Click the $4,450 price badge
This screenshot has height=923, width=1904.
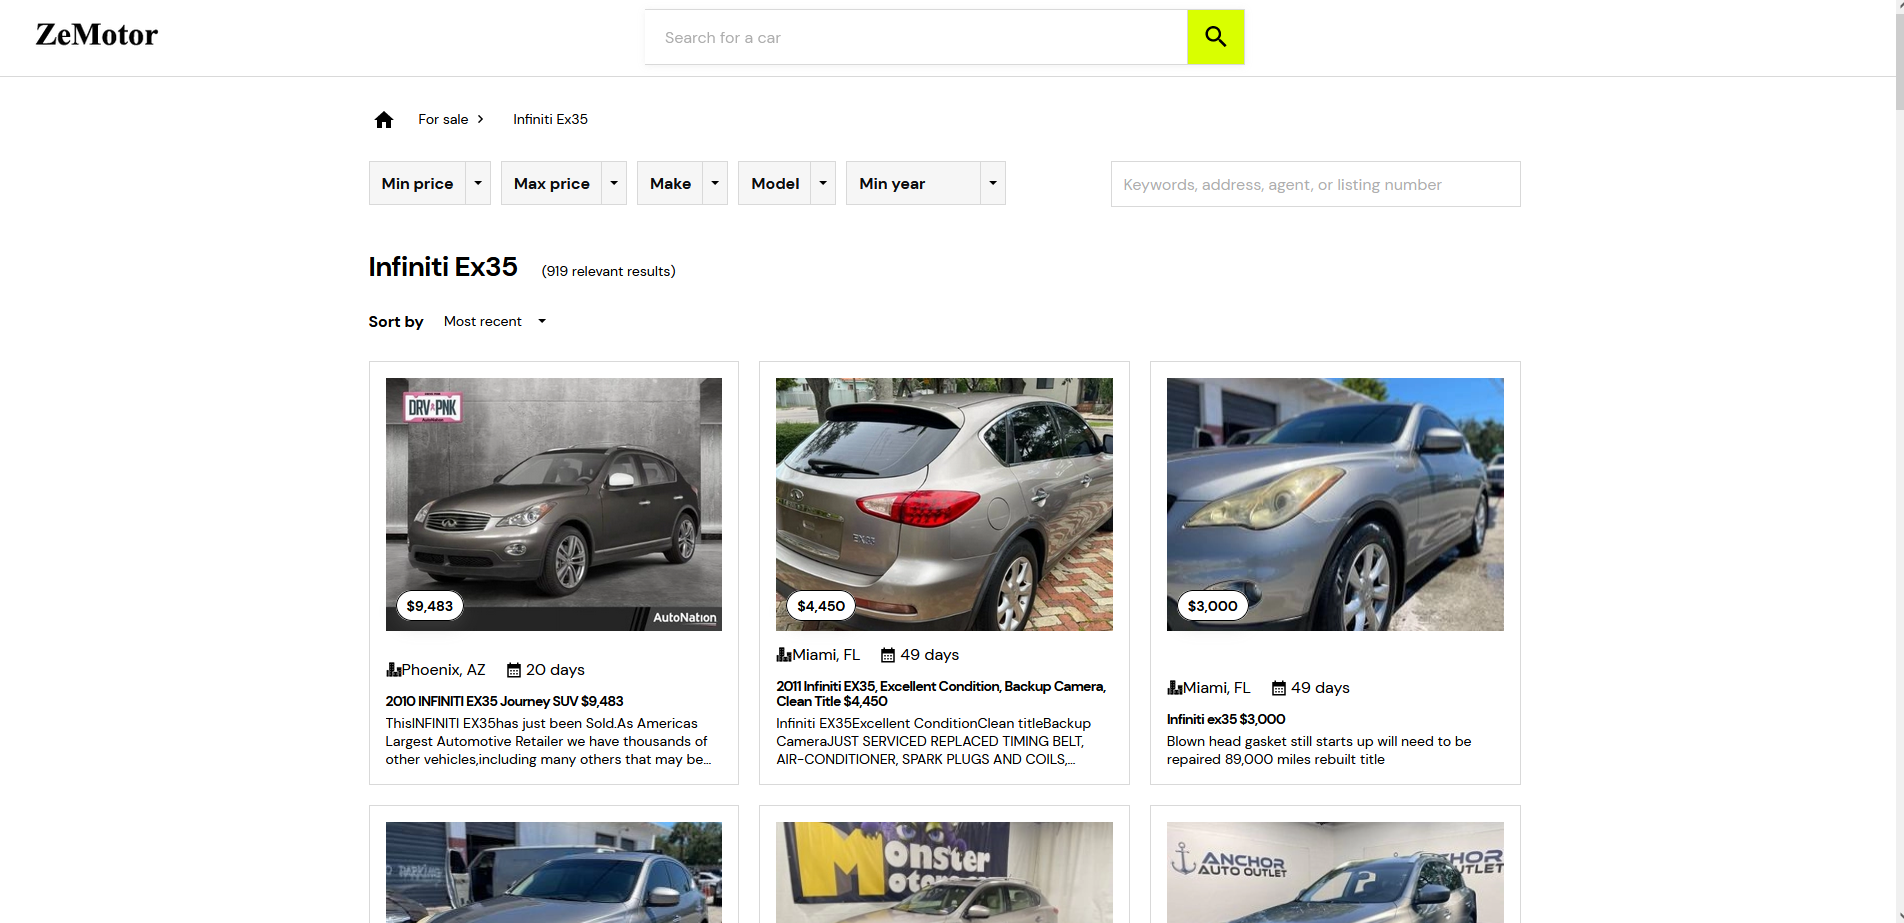tap(821, 606)
